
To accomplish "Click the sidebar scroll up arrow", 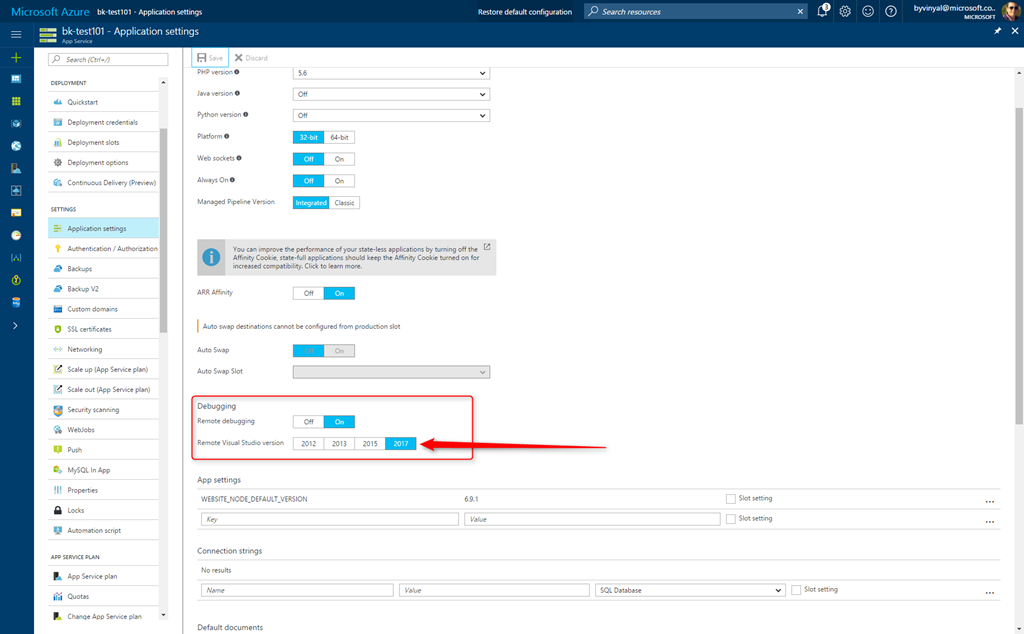I will pyautogui.click(x=163, y=82).
